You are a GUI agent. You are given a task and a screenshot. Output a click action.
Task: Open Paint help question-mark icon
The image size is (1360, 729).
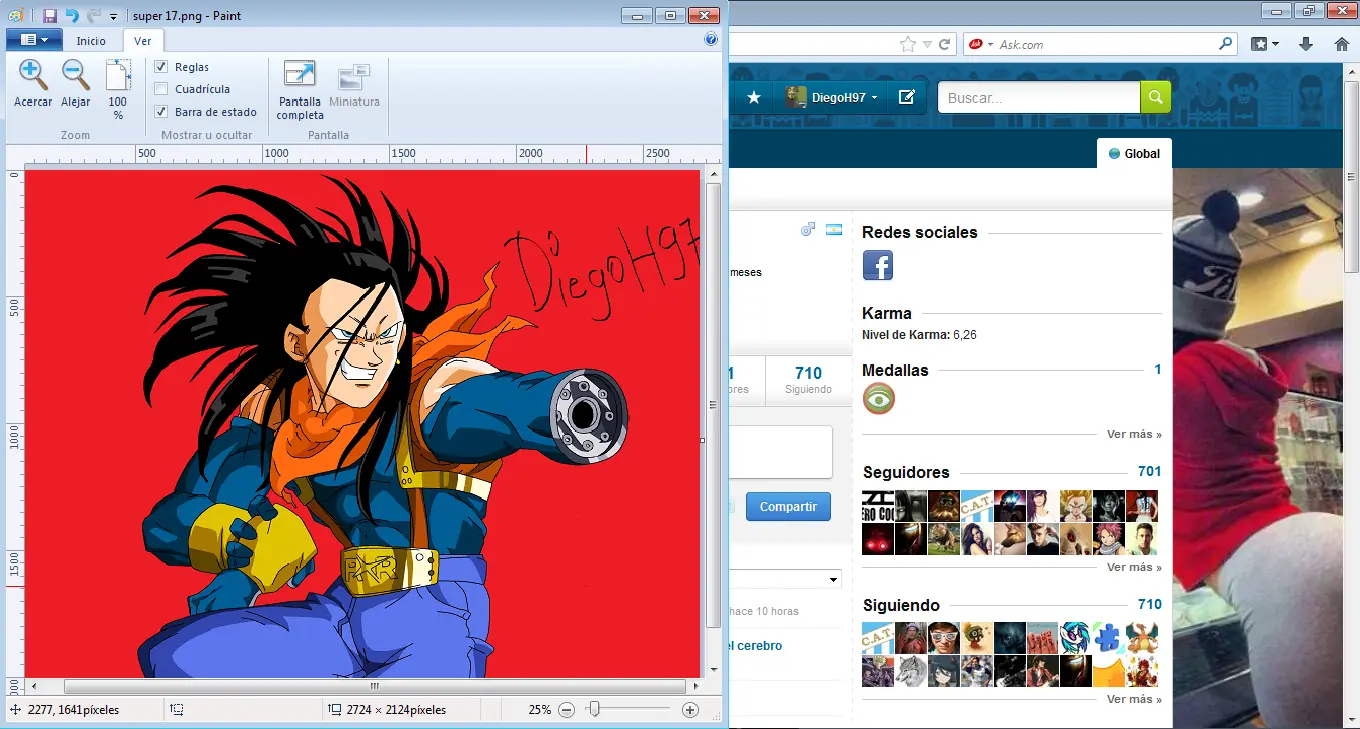[x=711, y=40]
